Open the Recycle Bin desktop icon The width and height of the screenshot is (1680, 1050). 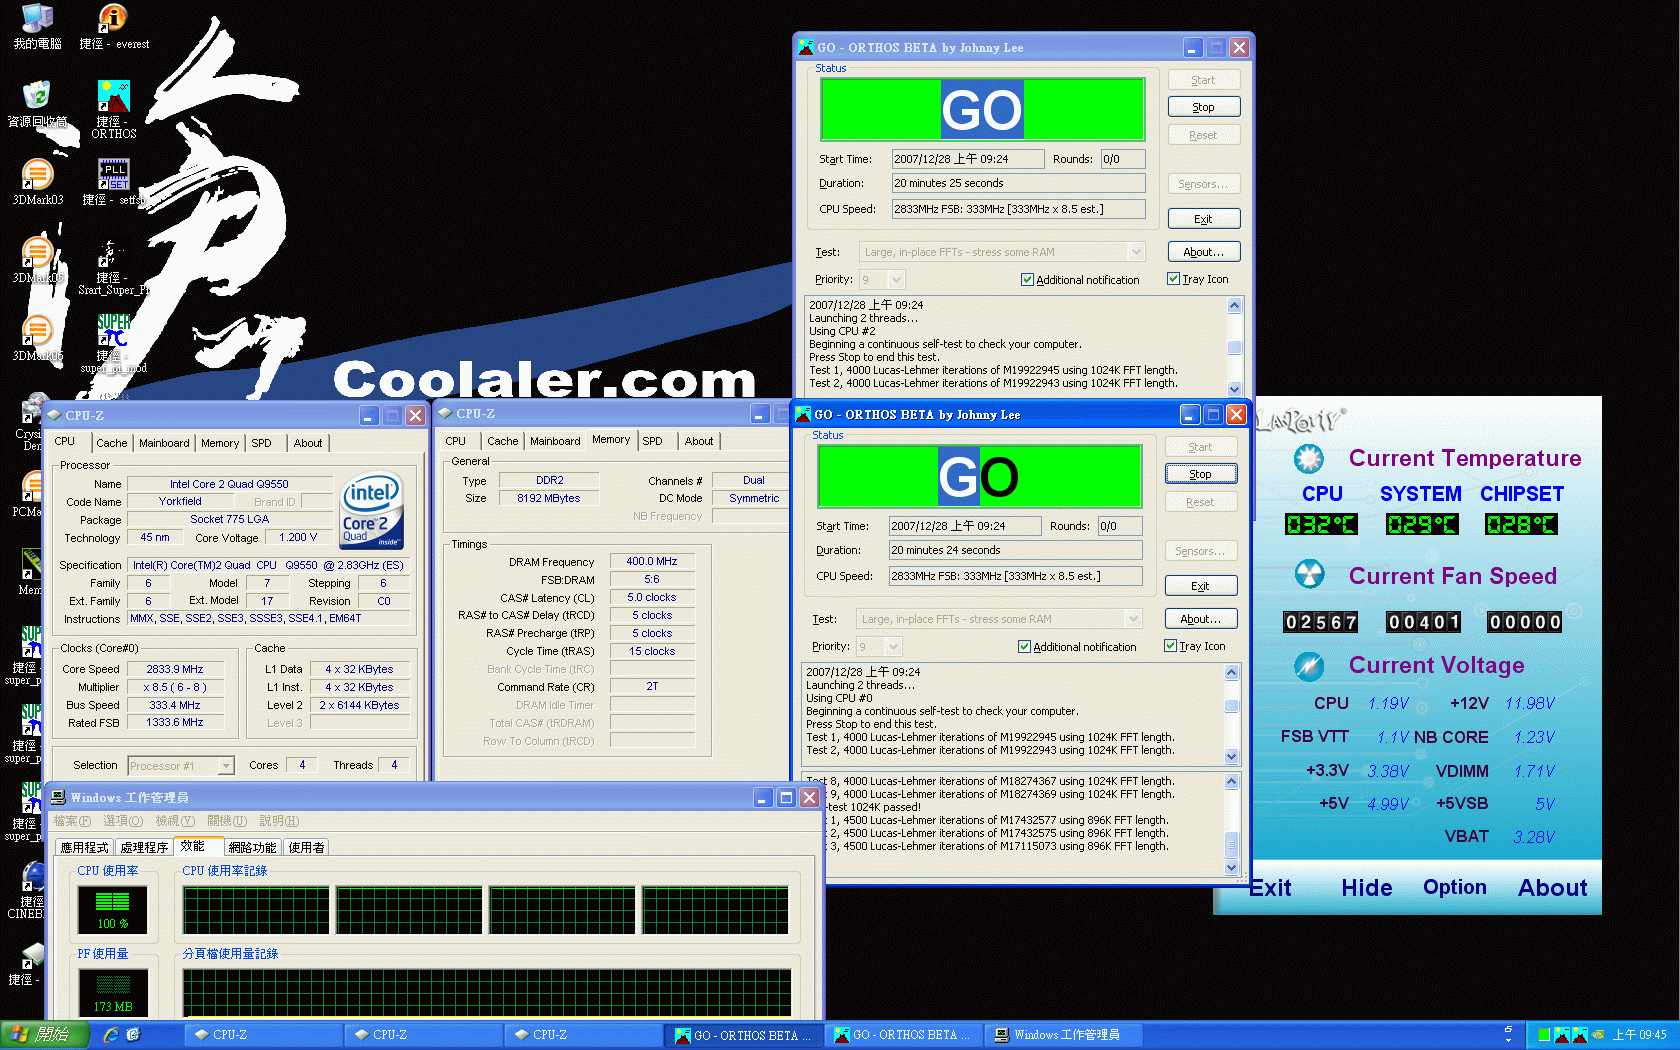tap(37, 95)
